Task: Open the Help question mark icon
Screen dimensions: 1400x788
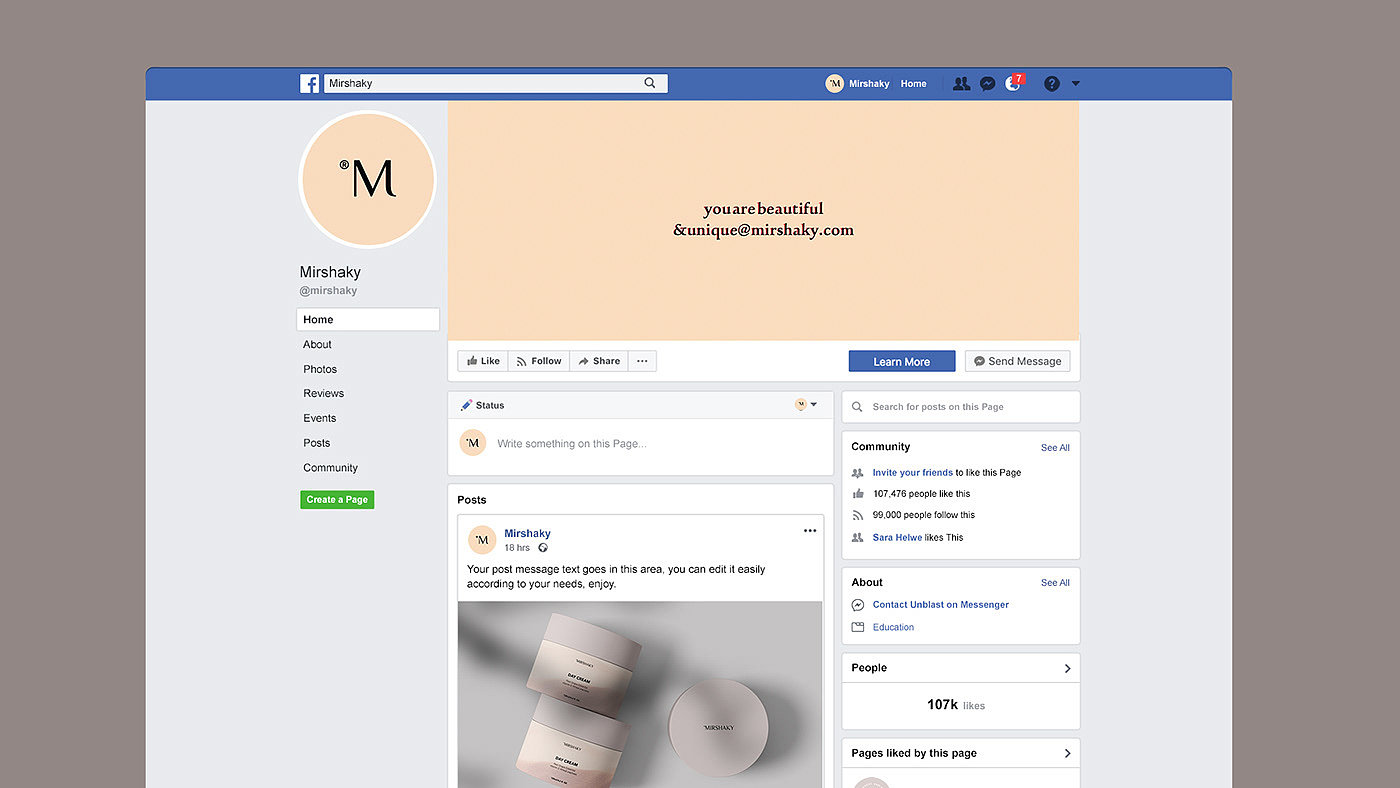Action: (x=1051, y=84)
